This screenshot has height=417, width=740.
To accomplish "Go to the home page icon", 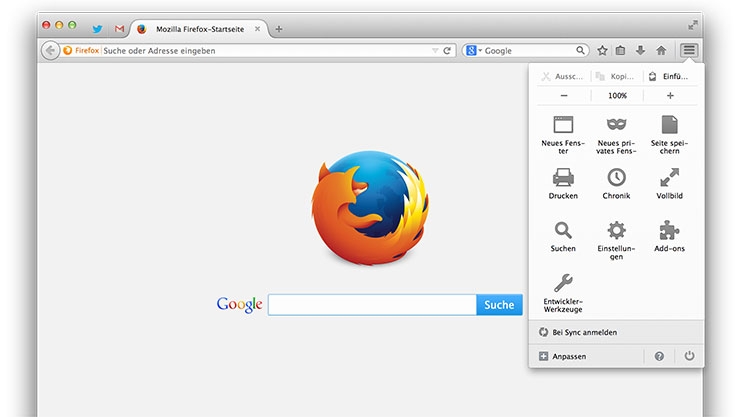I will 661,50.
